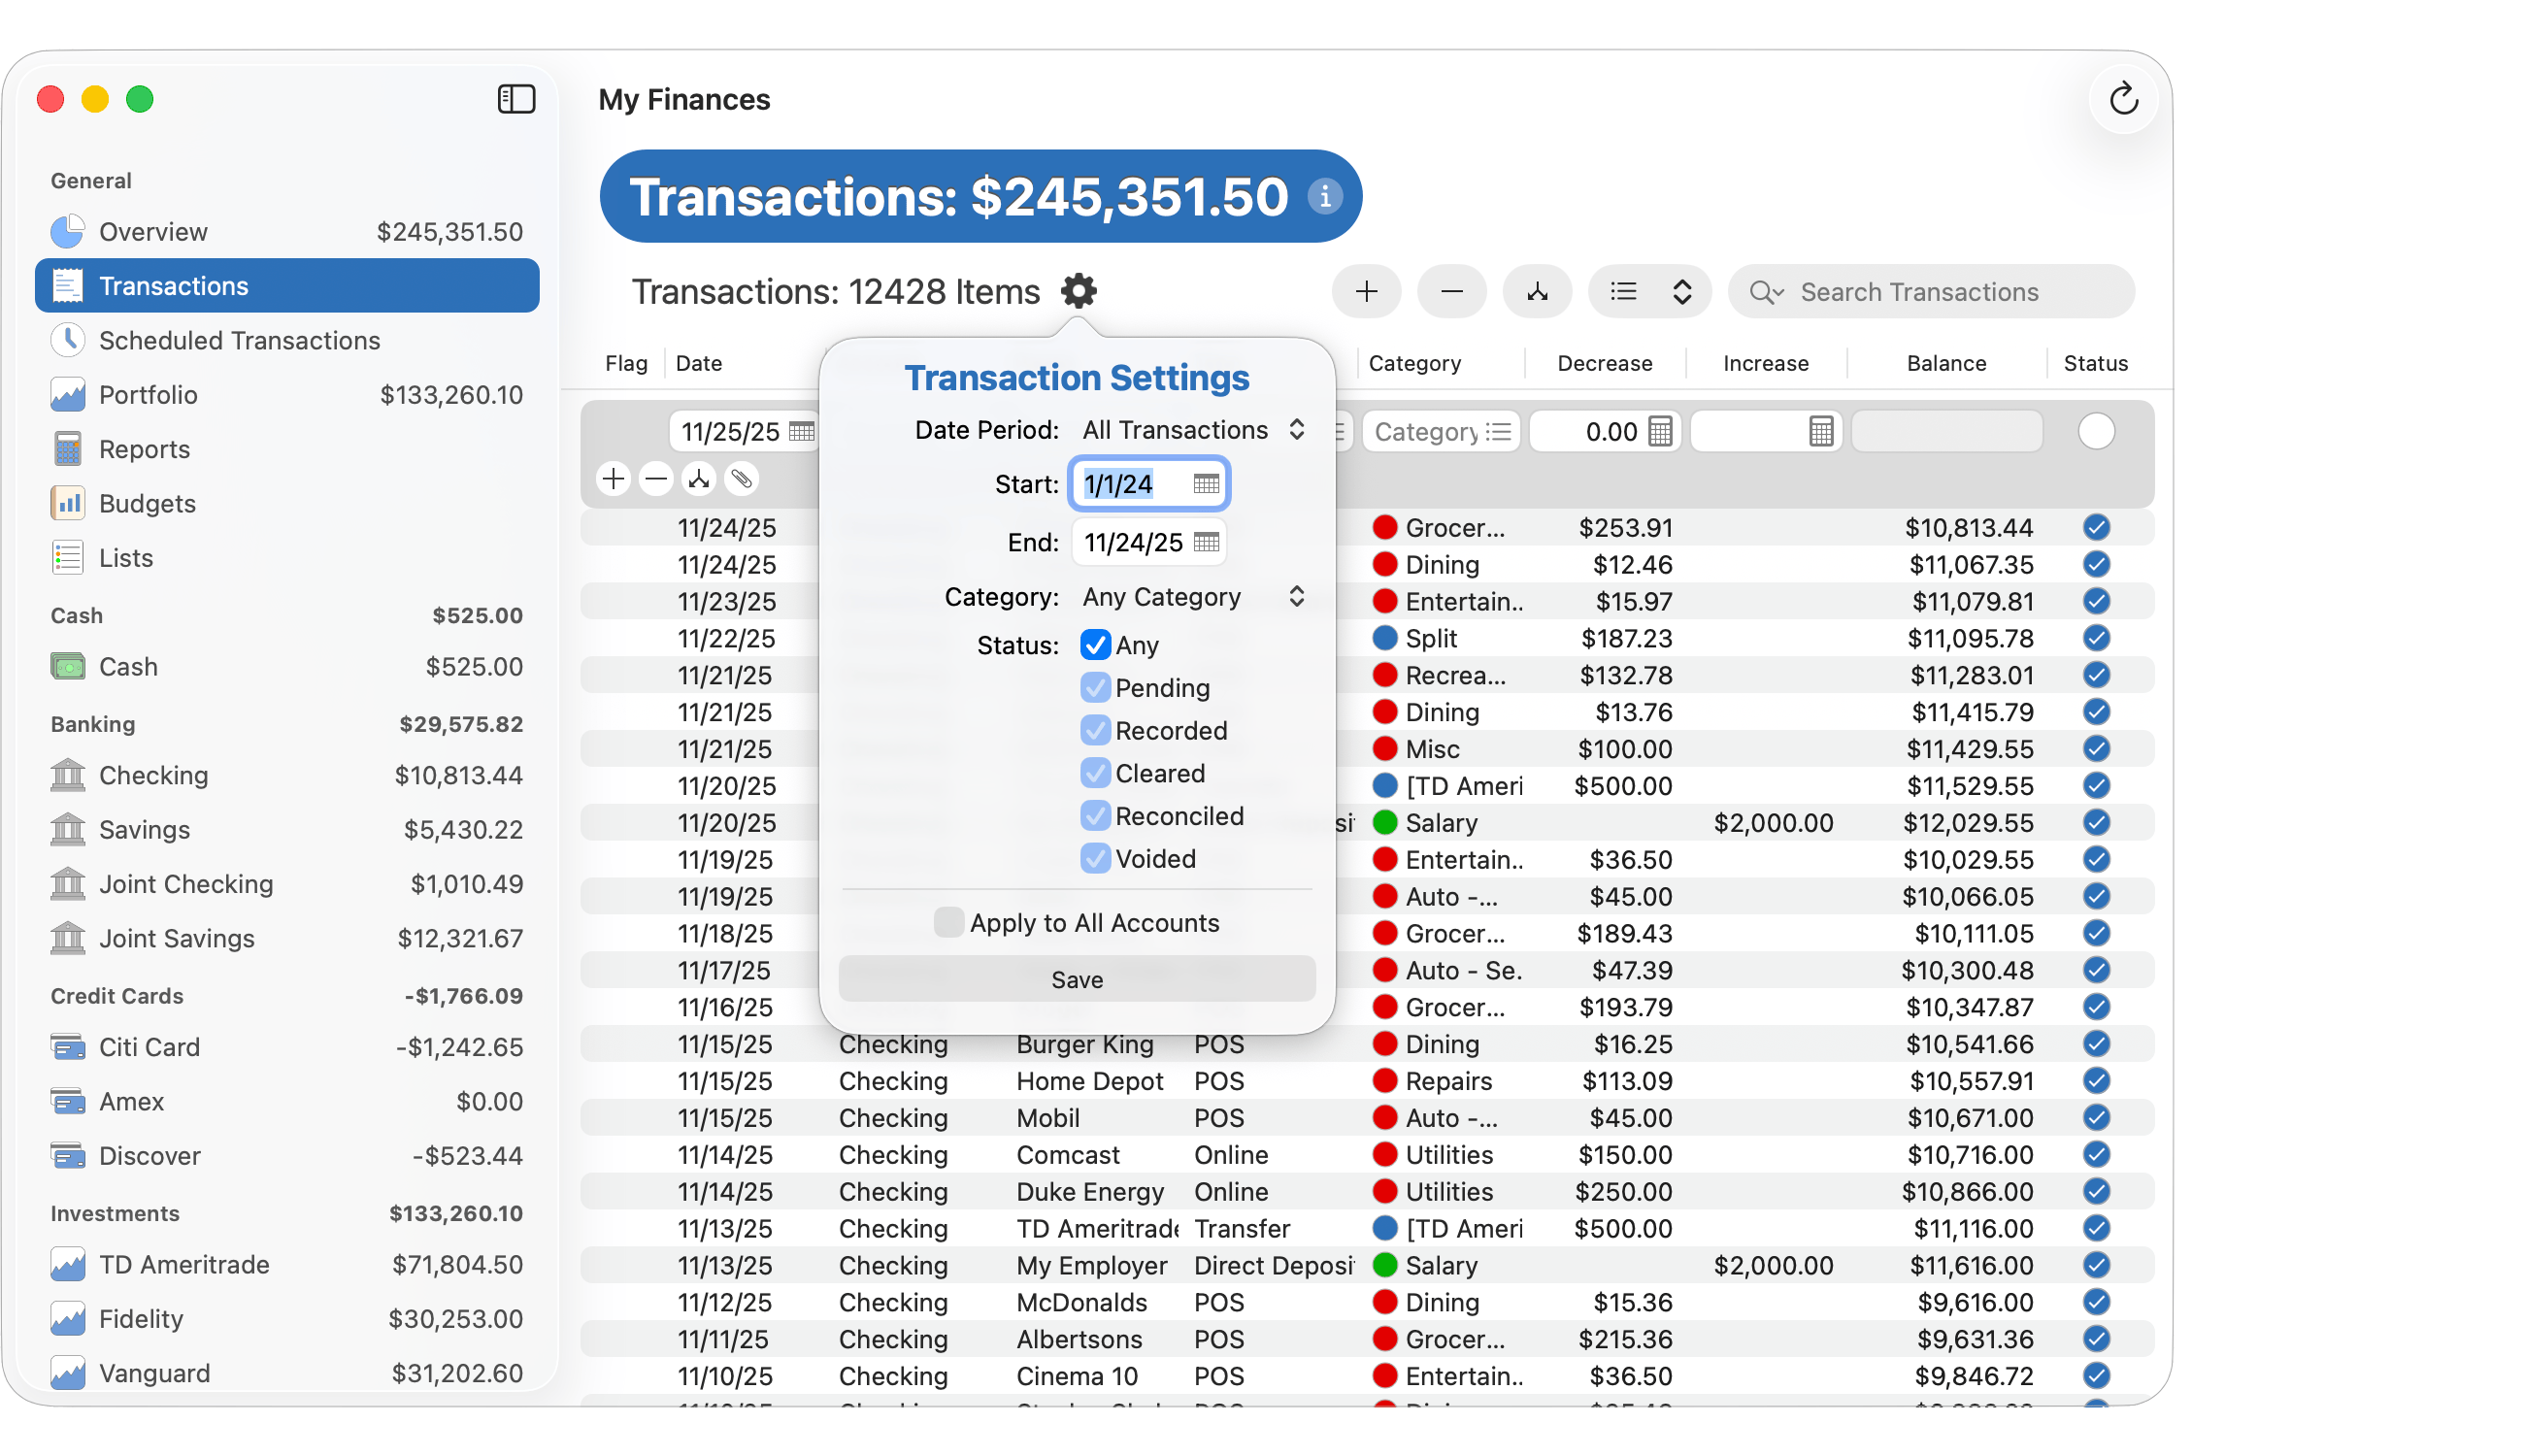
Task: Click the split transaction toolbar icon
Action: 1537,291
